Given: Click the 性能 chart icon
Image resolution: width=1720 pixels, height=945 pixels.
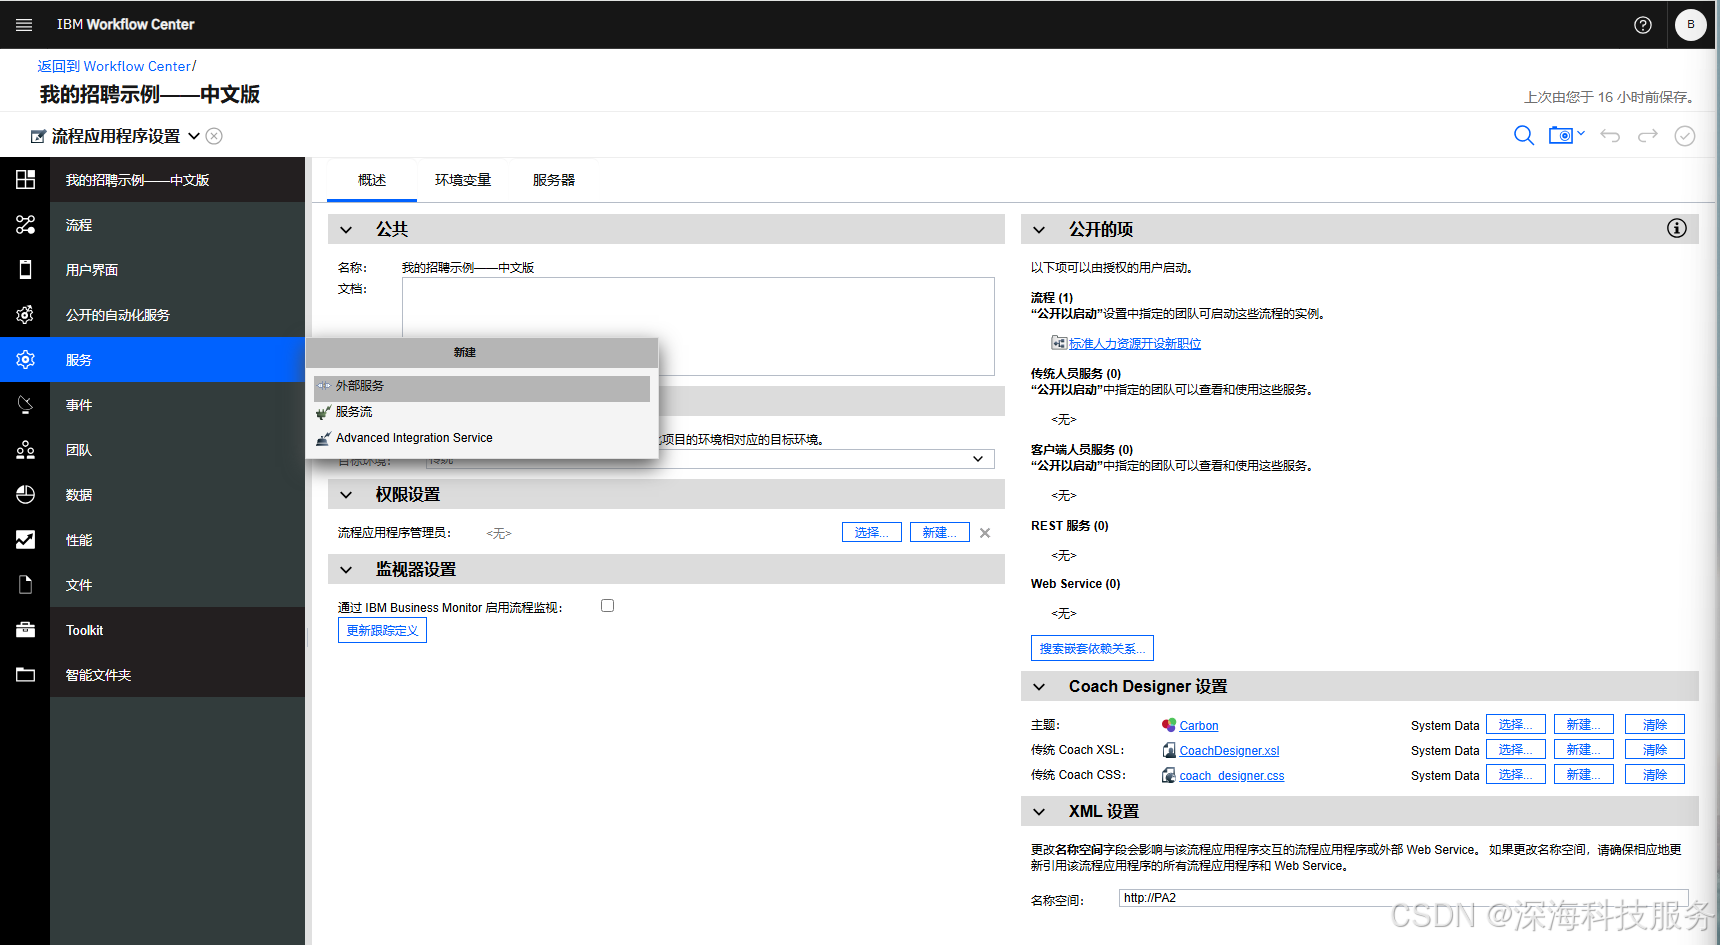Looking at the screenshot, I should (25, 540).
